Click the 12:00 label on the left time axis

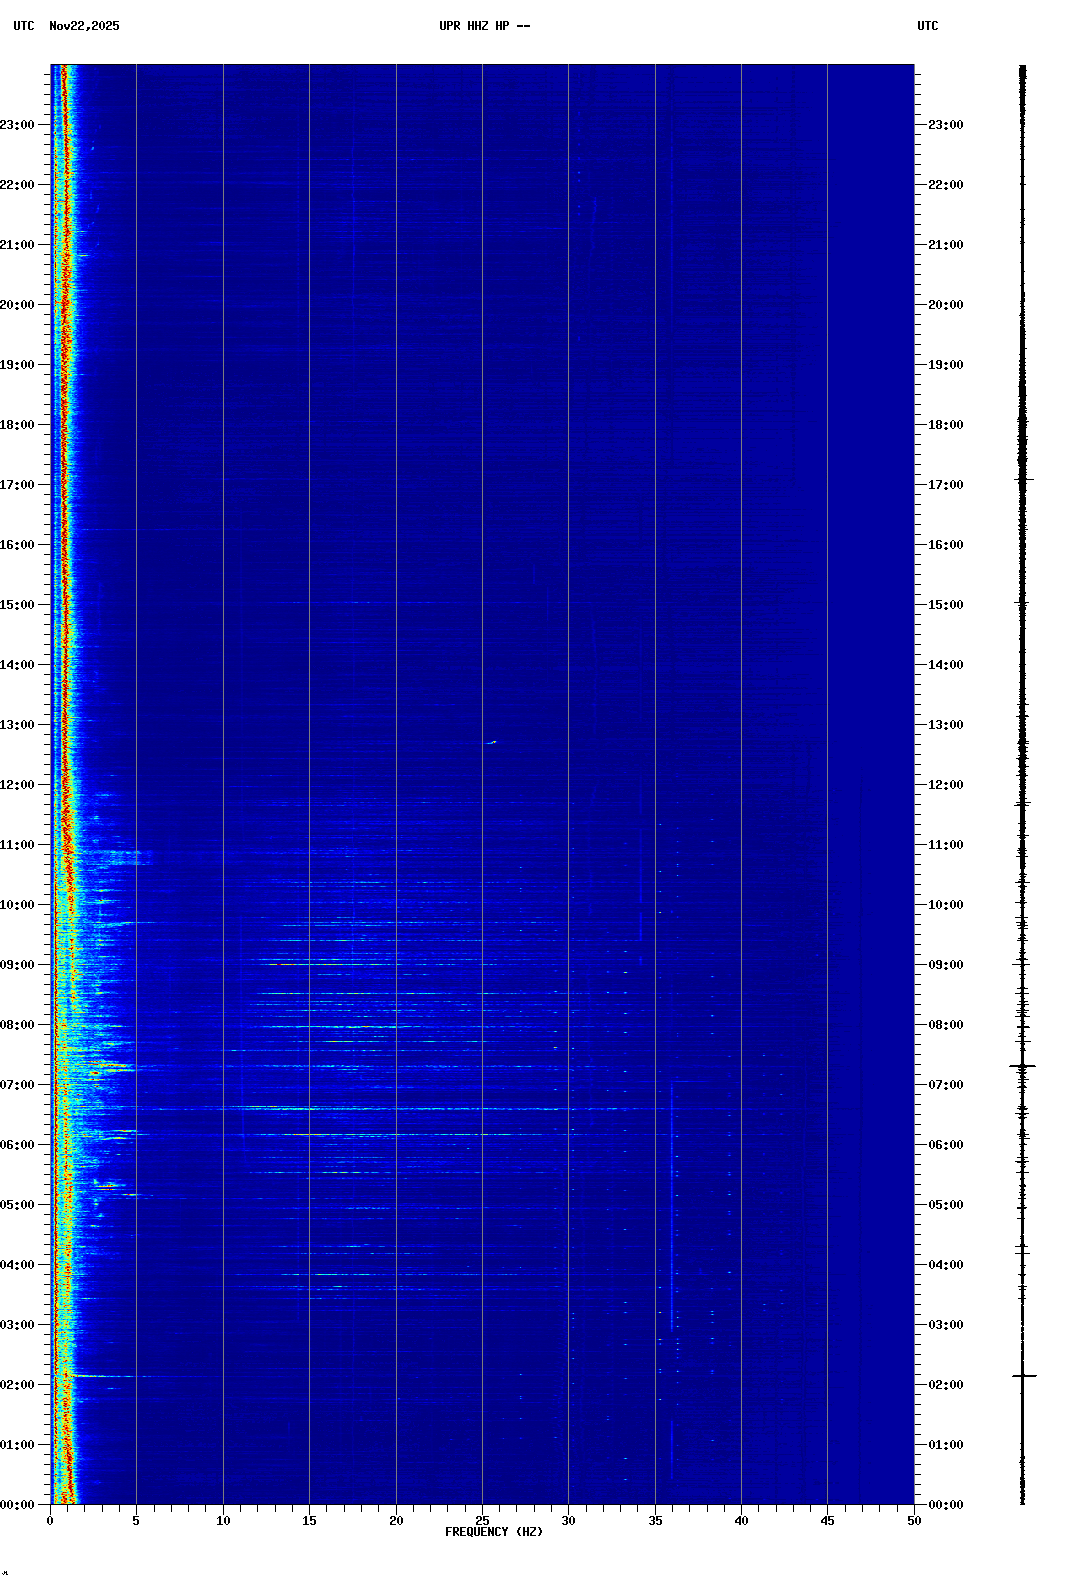[x=17, y=785]
